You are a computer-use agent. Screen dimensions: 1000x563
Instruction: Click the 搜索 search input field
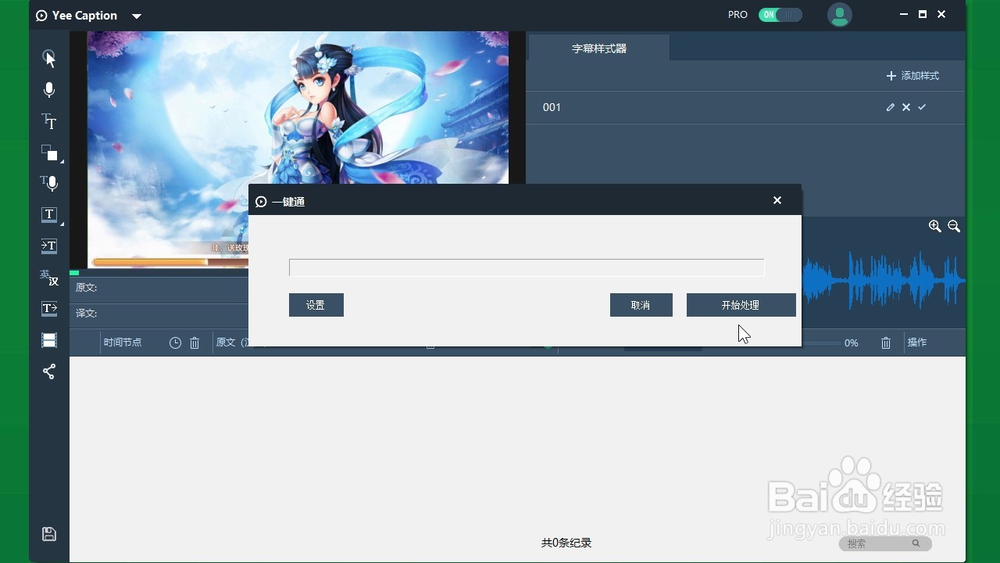[x=885, y=543]
